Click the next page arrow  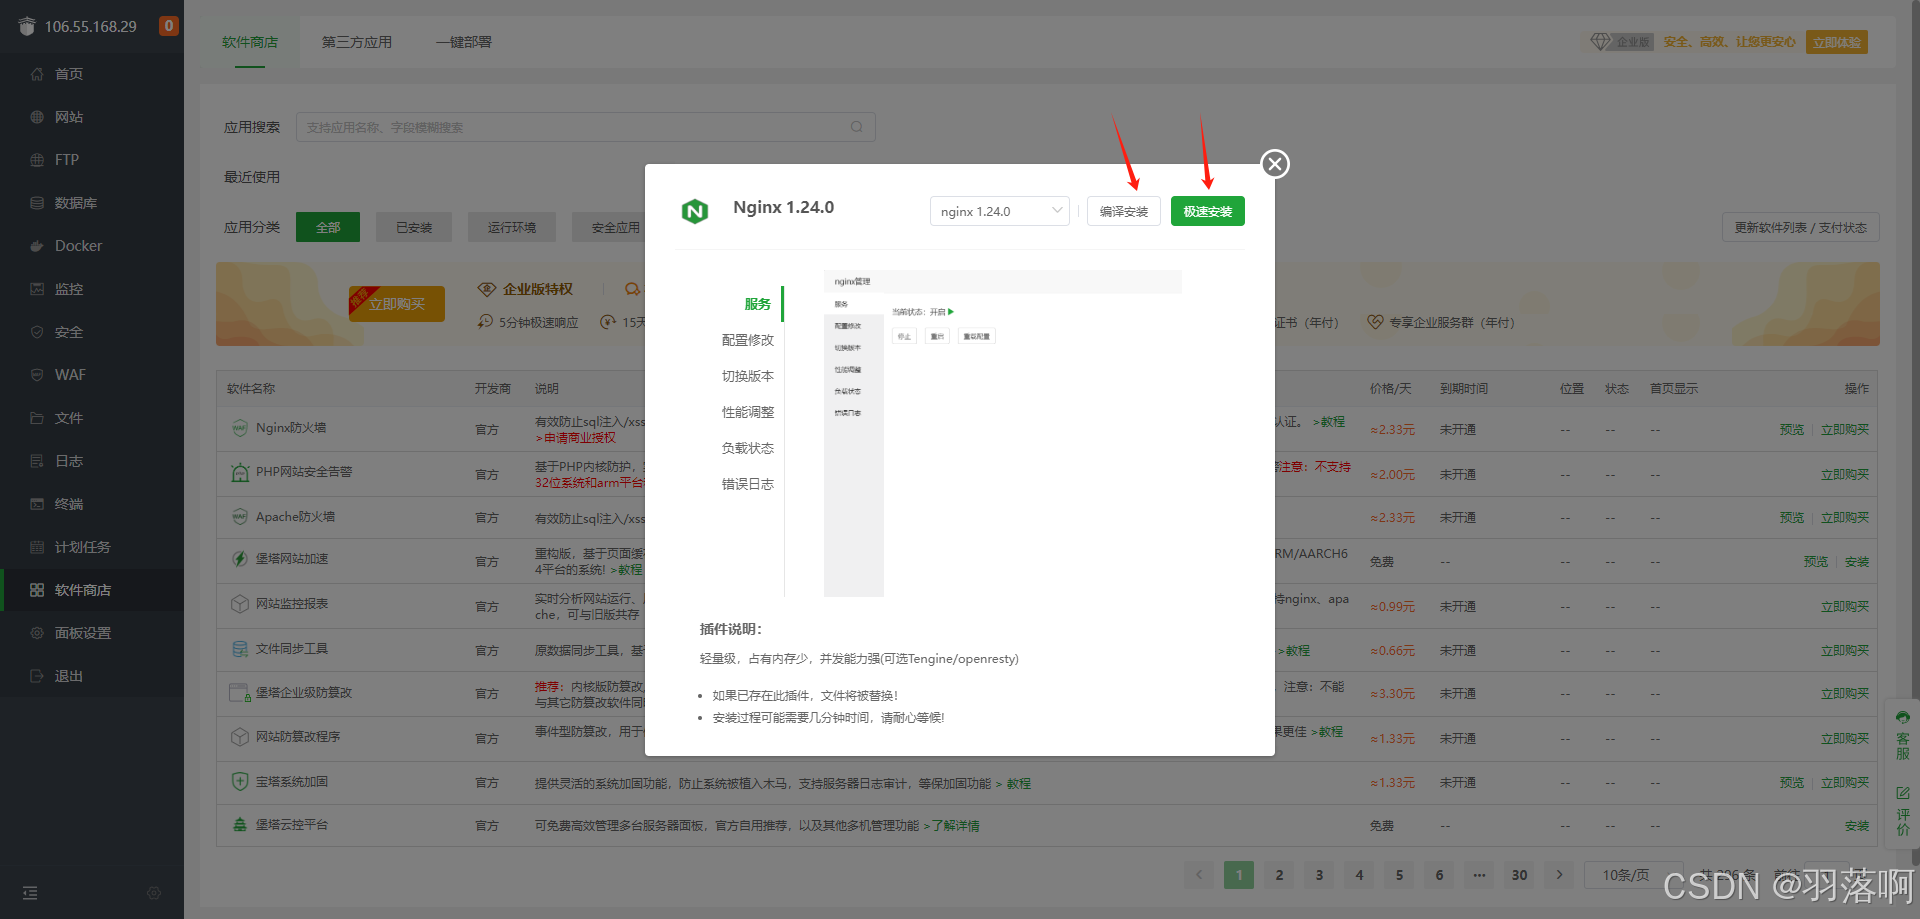point(1559,875)
